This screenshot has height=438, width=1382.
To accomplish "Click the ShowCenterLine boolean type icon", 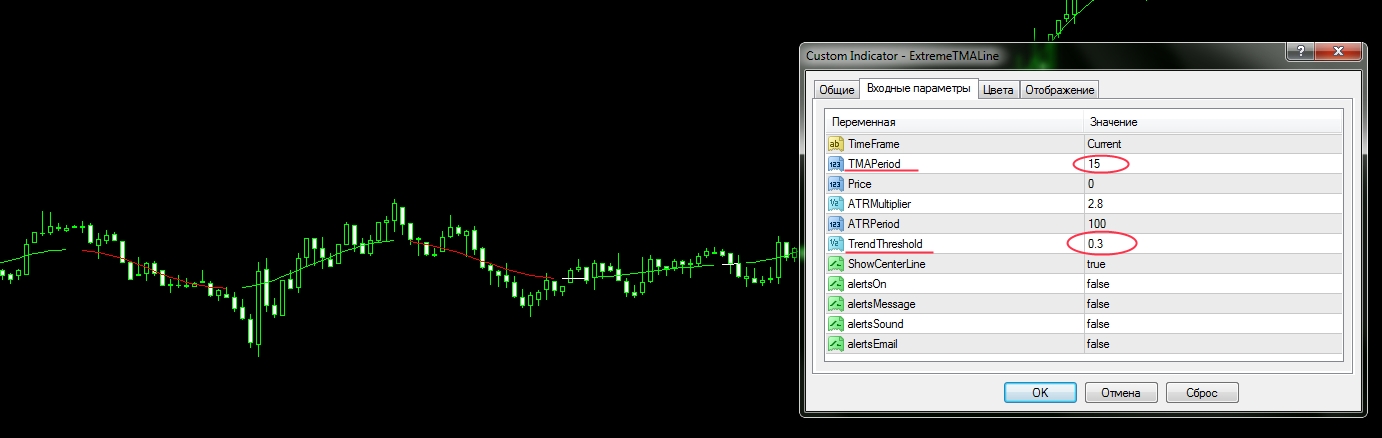I will pyautogui.click(x=836, y=264).
